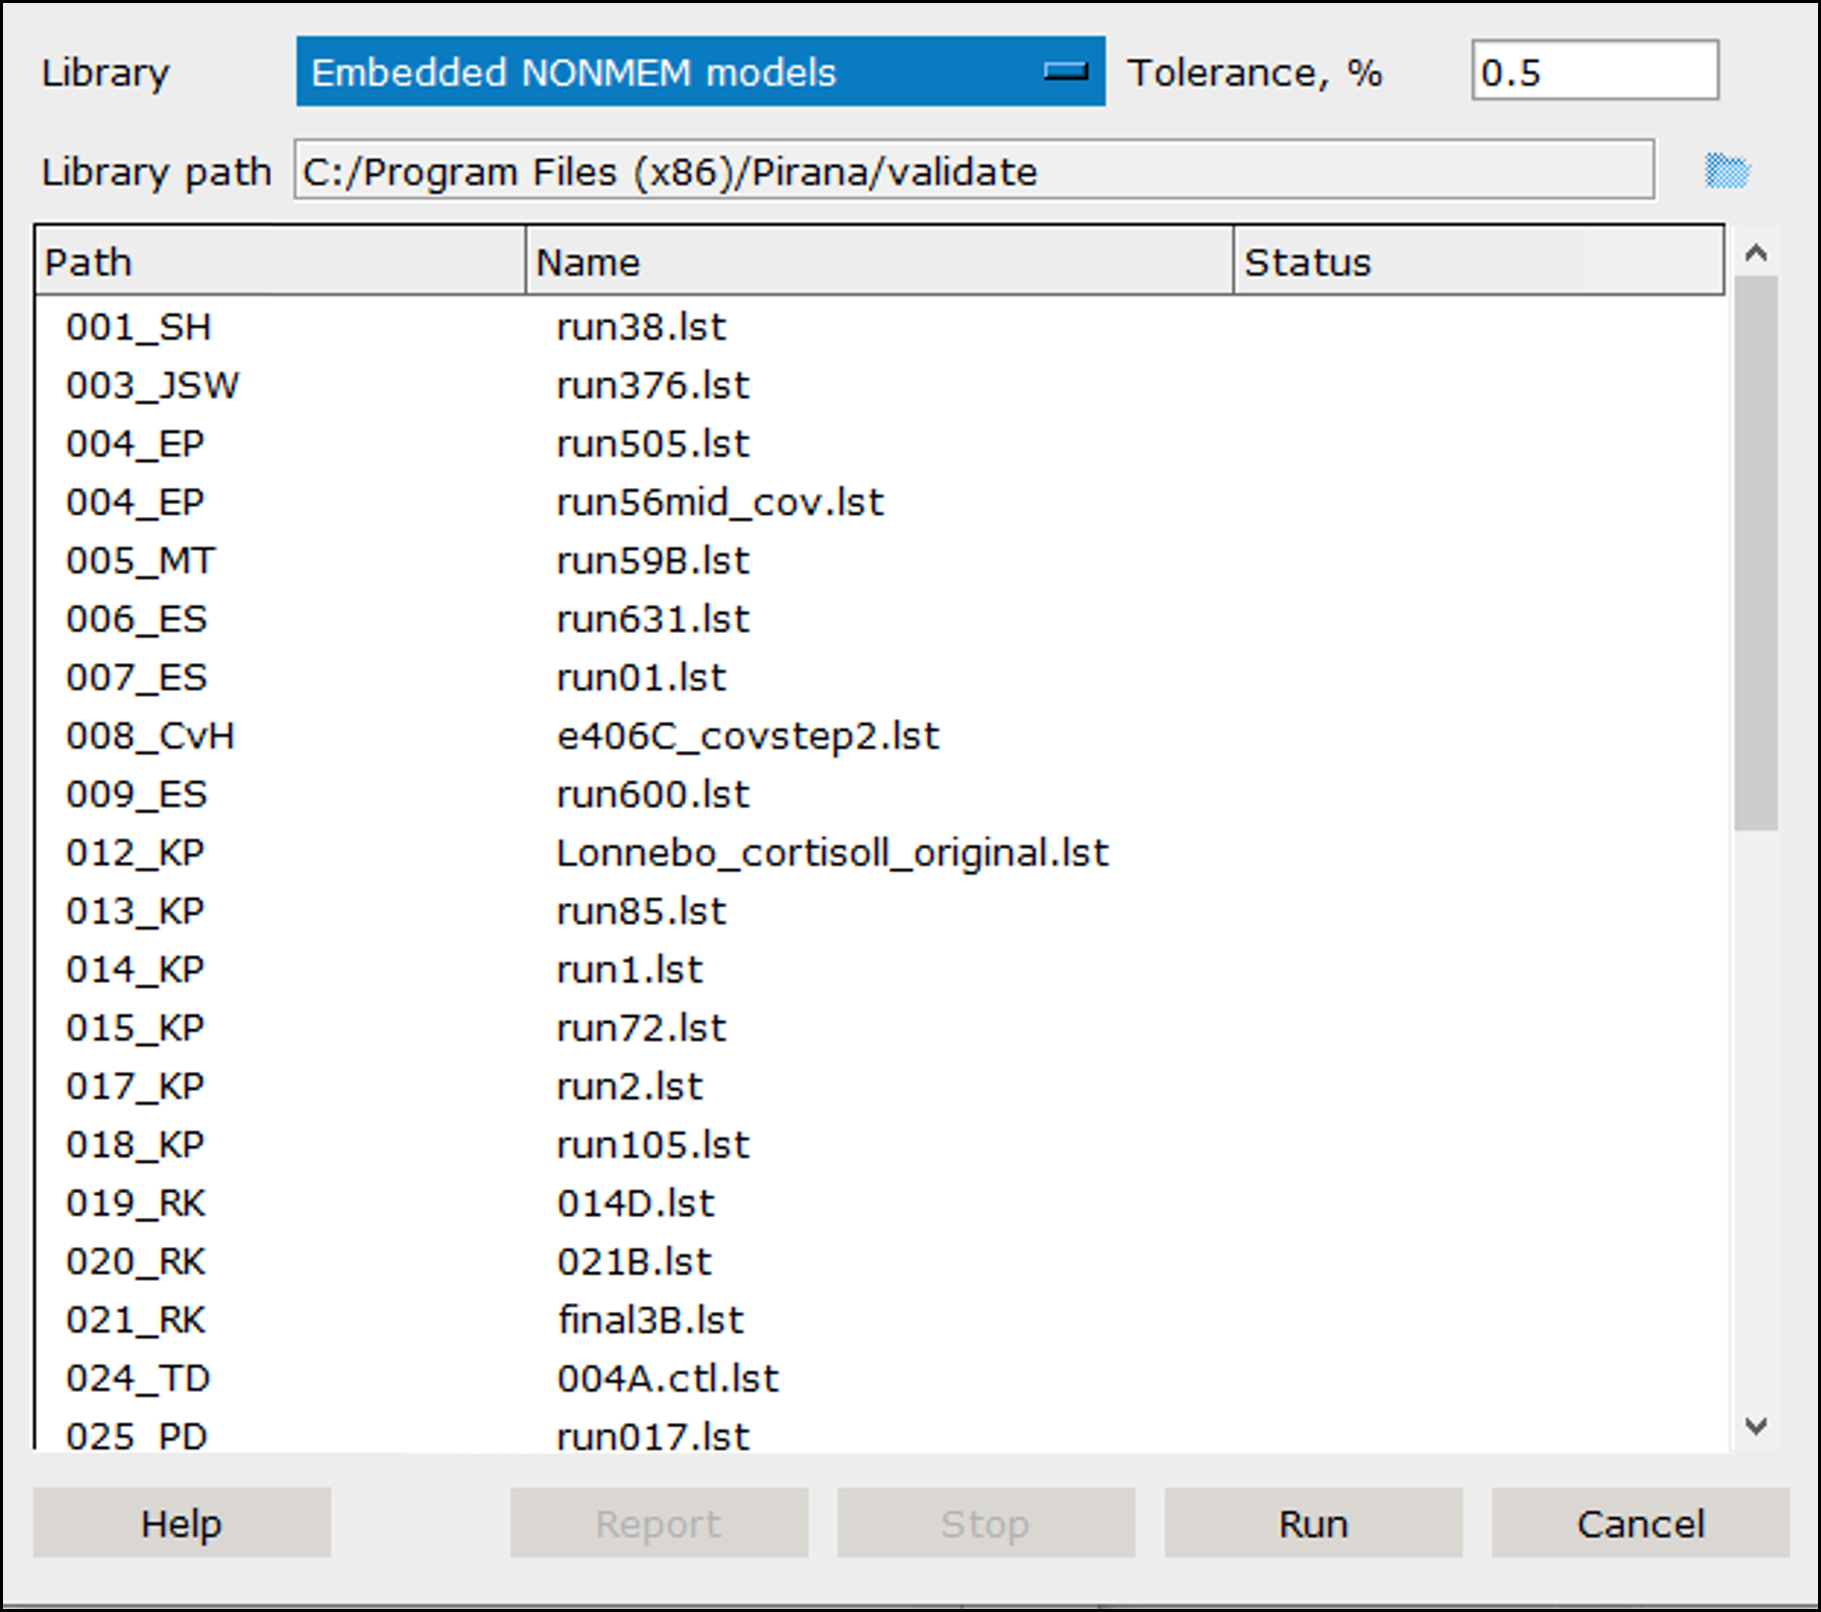Viewport: 1821px width, 1612px height.
Task: Select the run38.lst model entry
Action: 641,325
